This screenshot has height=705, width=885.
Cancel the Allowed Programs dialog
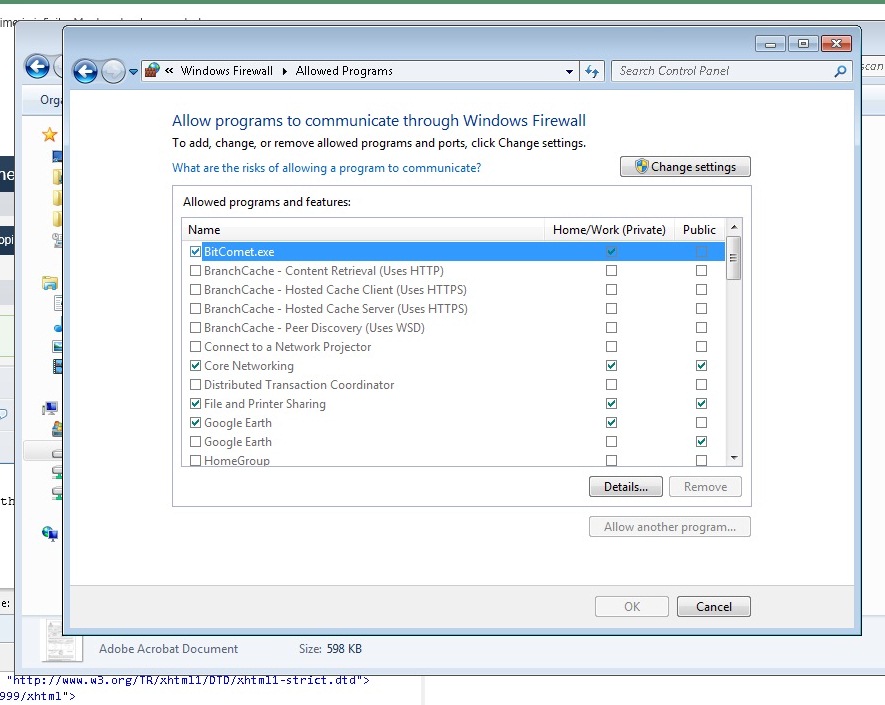(x=713, y=607)
